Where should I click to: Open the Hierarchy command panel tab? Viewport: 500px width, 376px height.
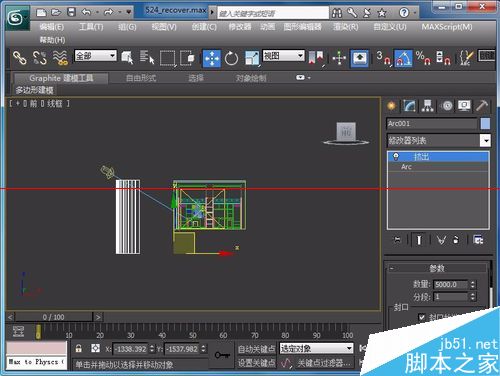click(x=428, y=106)
